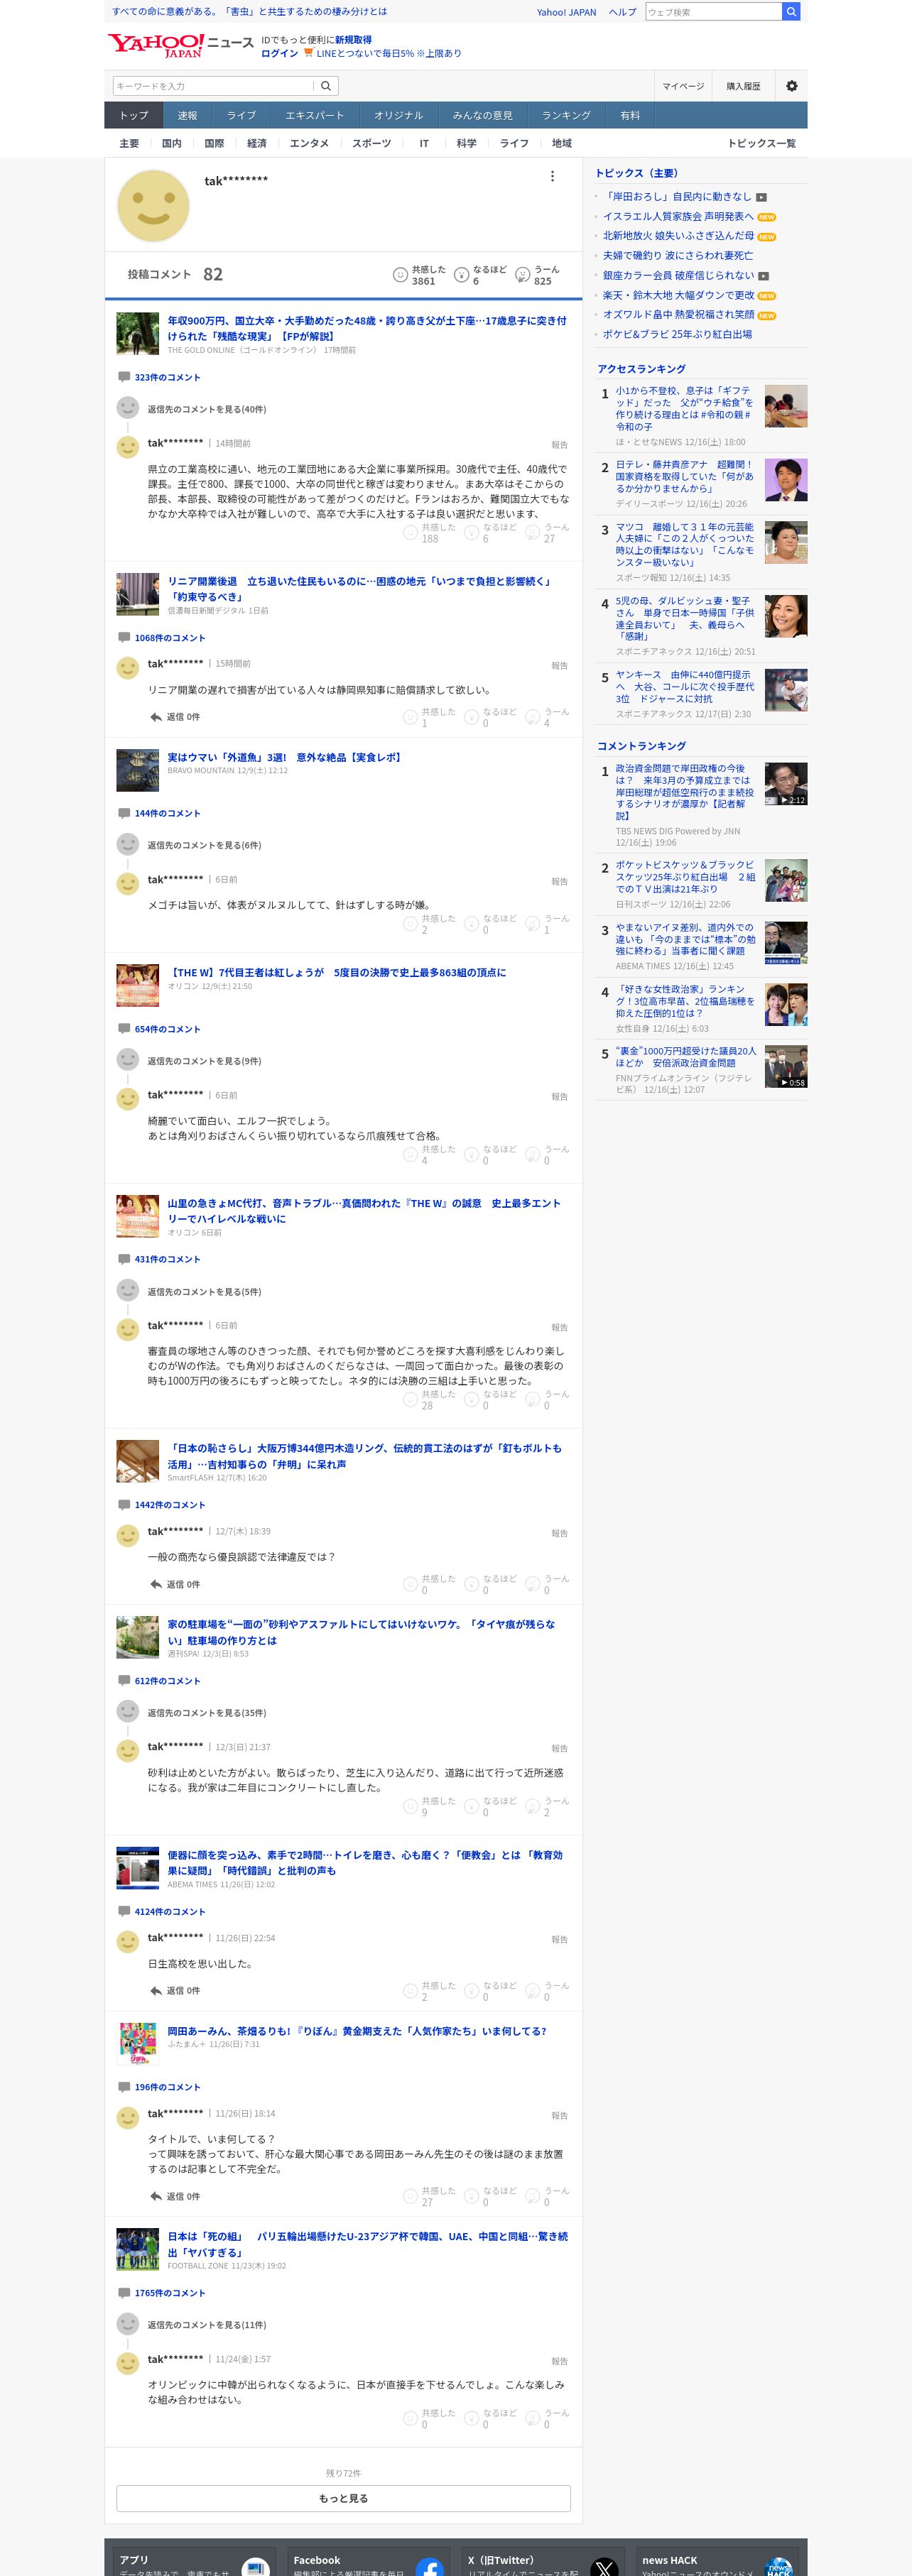Click the keyword search magnifier icon
Screen dimensions: 912x2576
click(326, 86)
